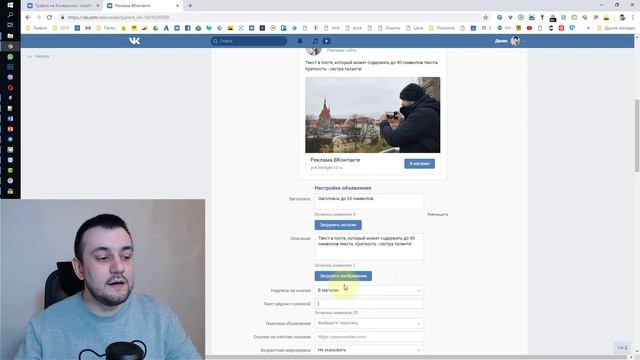Screen dimensions: 640x360
Task: Focus the Заголовок text field
Action: pyautogui.click(x=369, y=202)
